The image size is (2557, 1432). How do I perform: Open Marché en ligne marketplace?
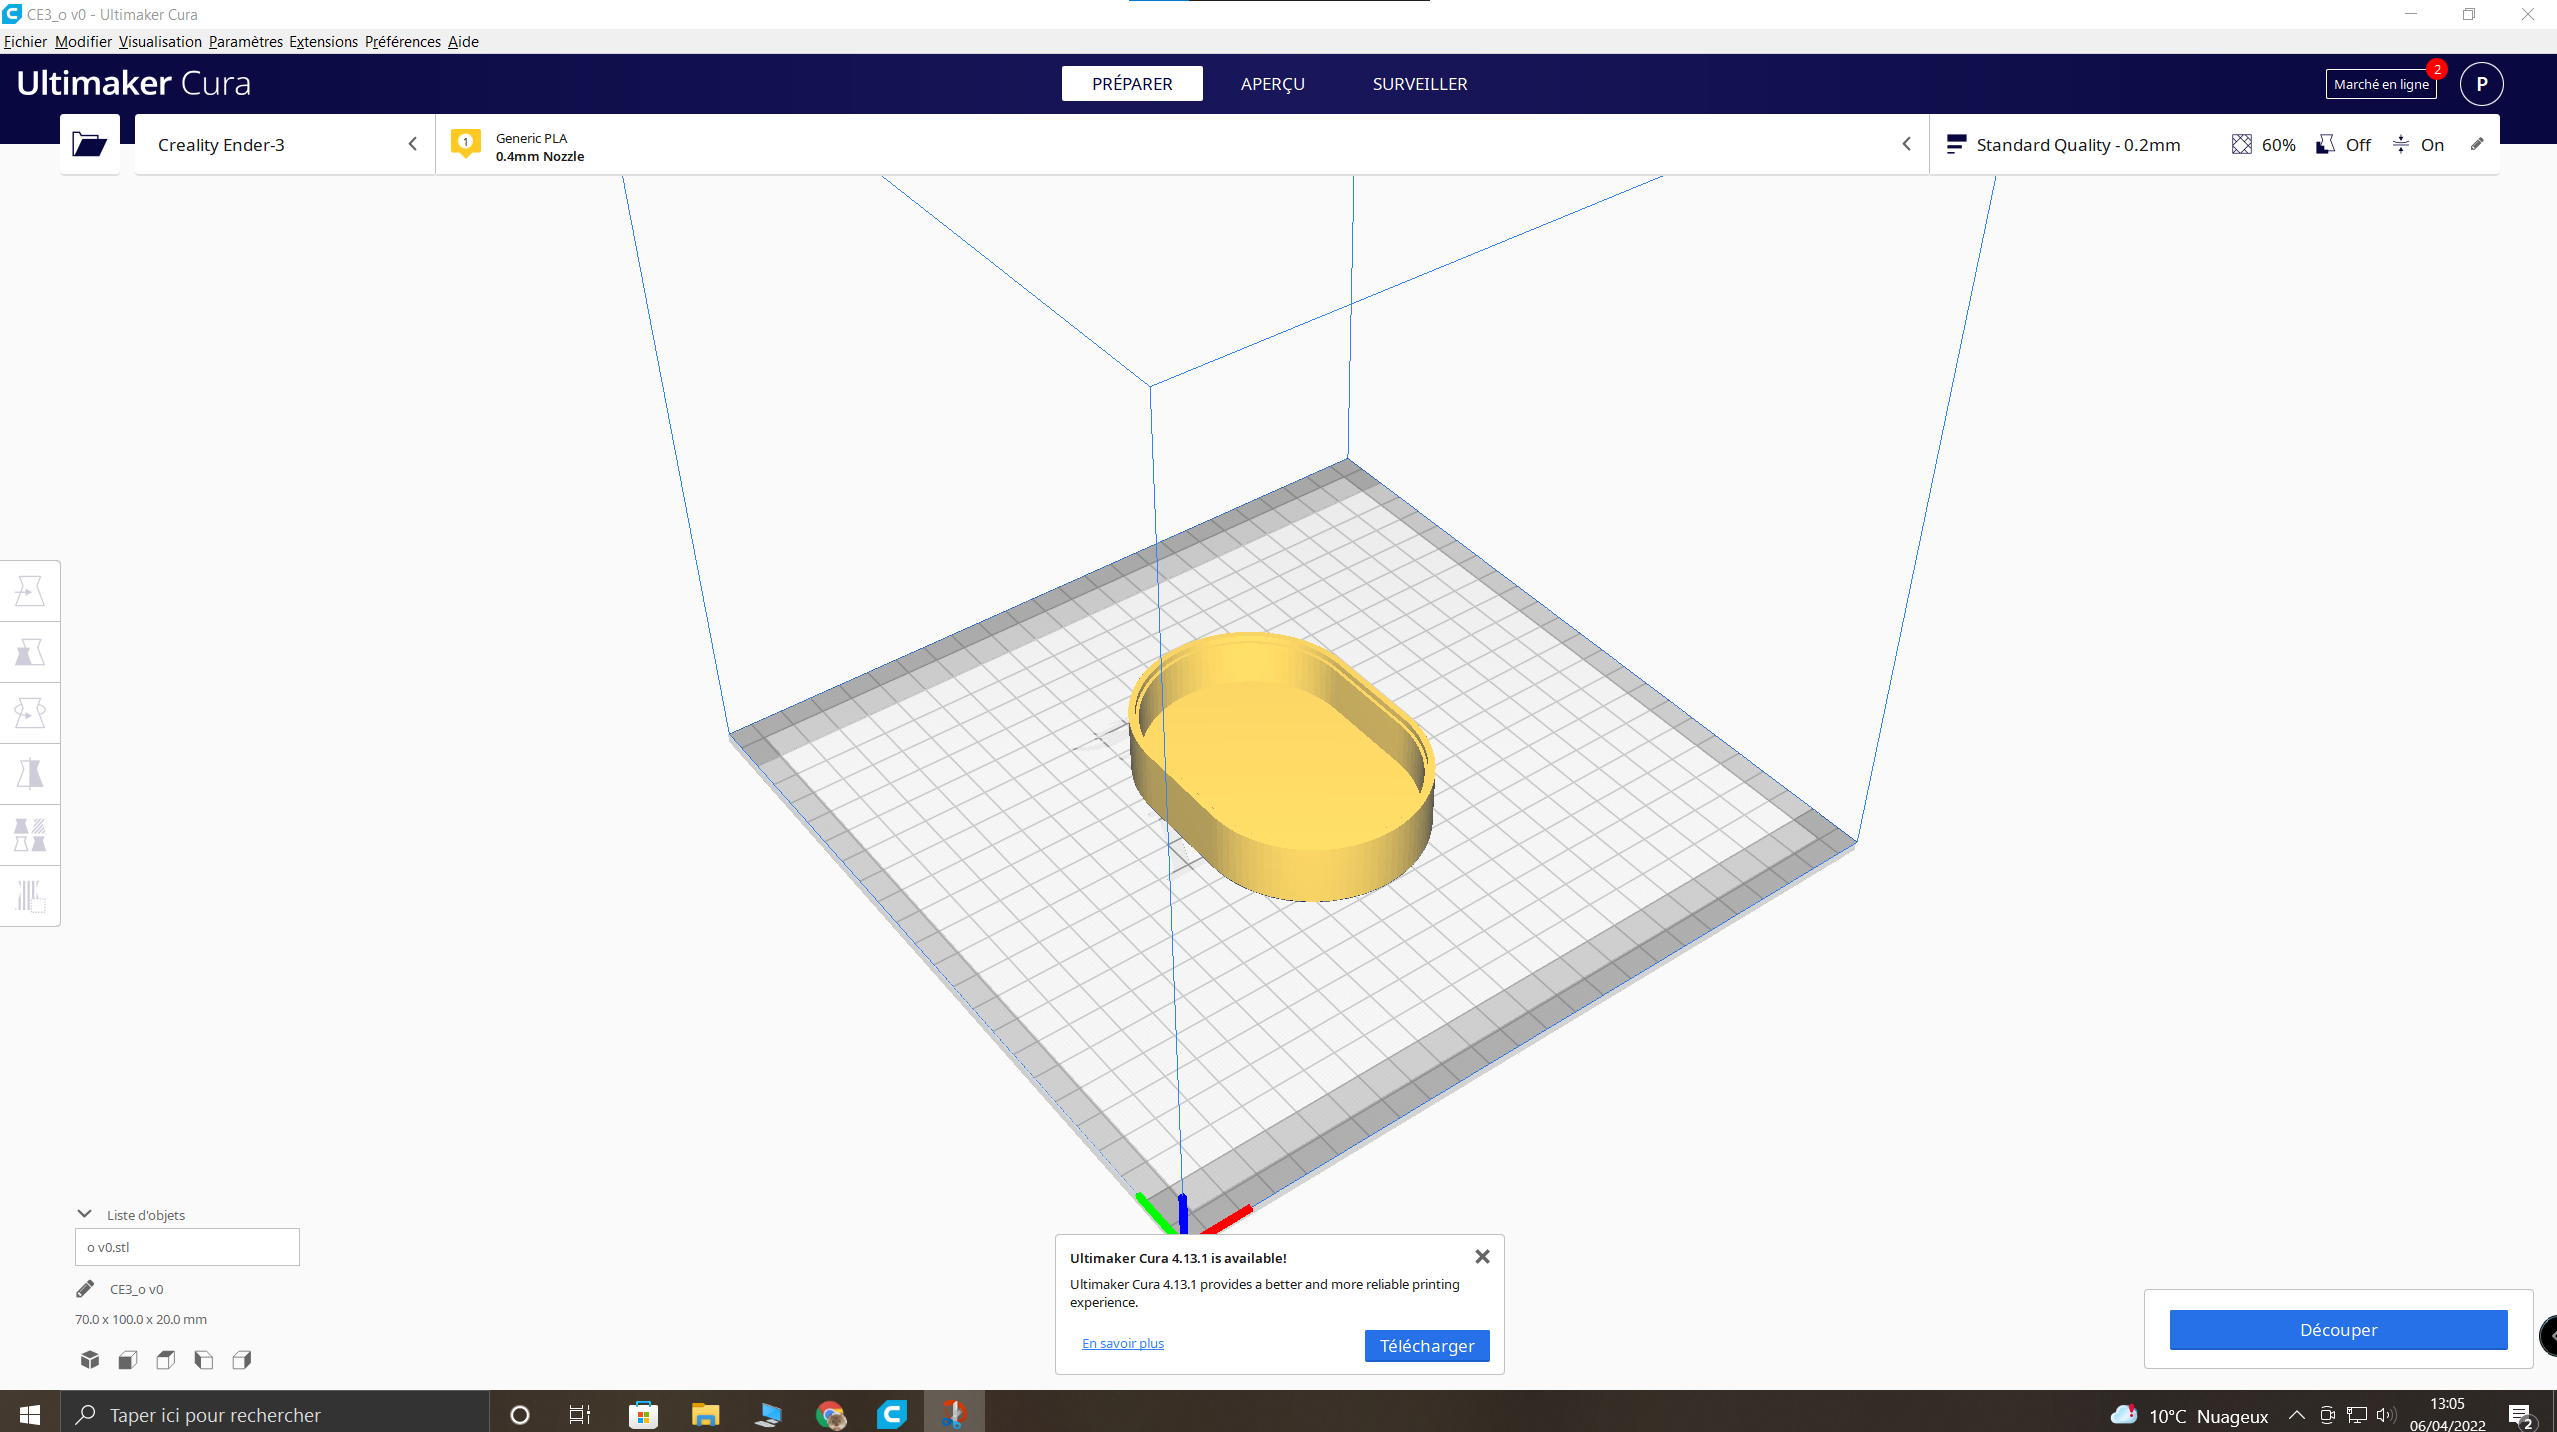coord(2381,84)
